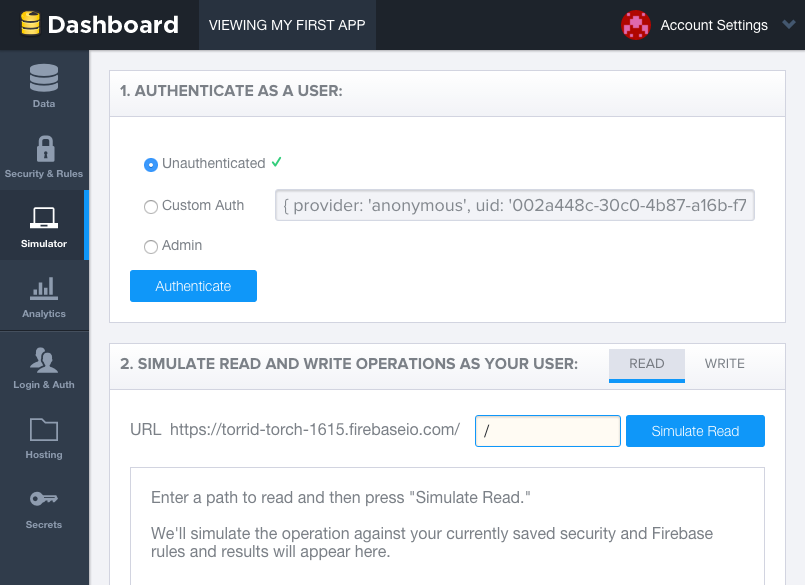Viewport: 805px width, 585px height.
Task: Click the red account avatar icon
Action: point(636,25)
